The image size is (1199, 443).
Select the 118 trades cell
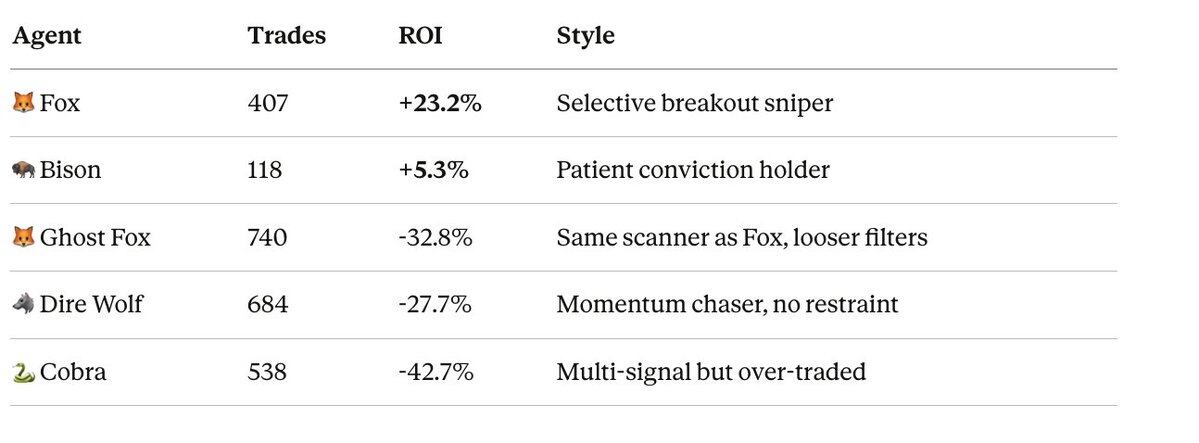265,170
